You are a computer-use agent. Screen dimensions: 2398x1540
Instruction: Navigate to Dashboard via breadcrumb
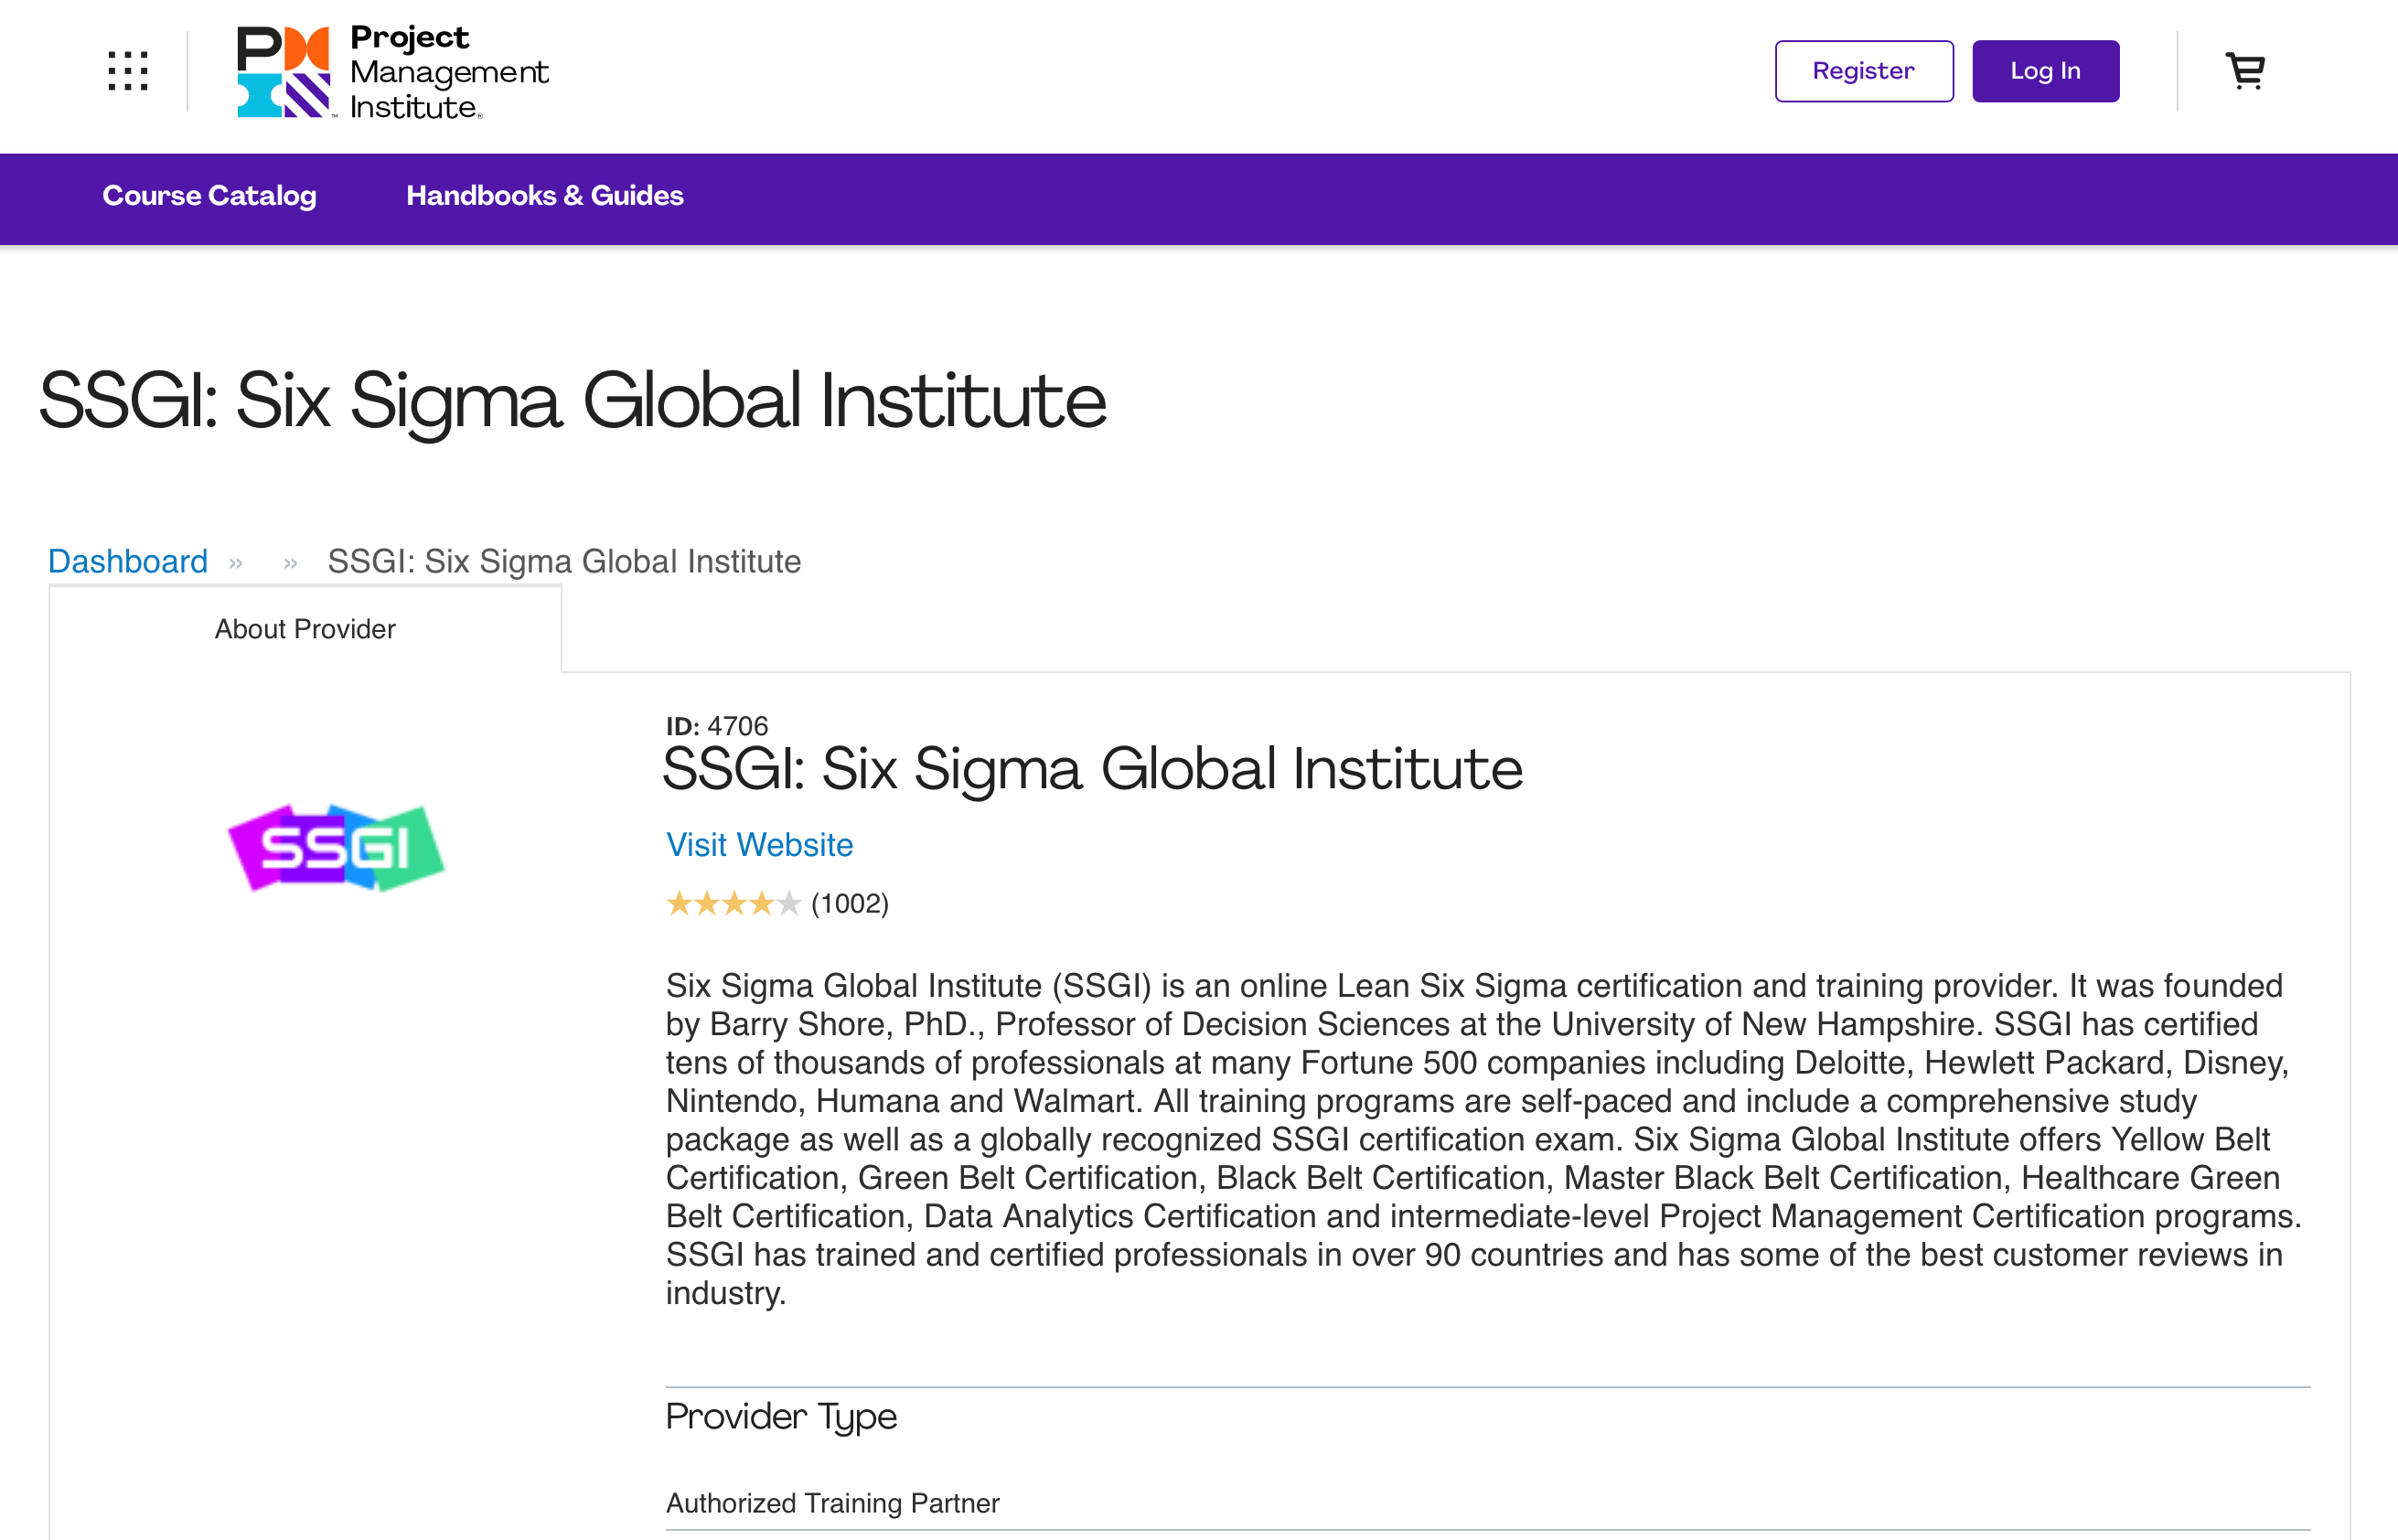tap(127, 561)
